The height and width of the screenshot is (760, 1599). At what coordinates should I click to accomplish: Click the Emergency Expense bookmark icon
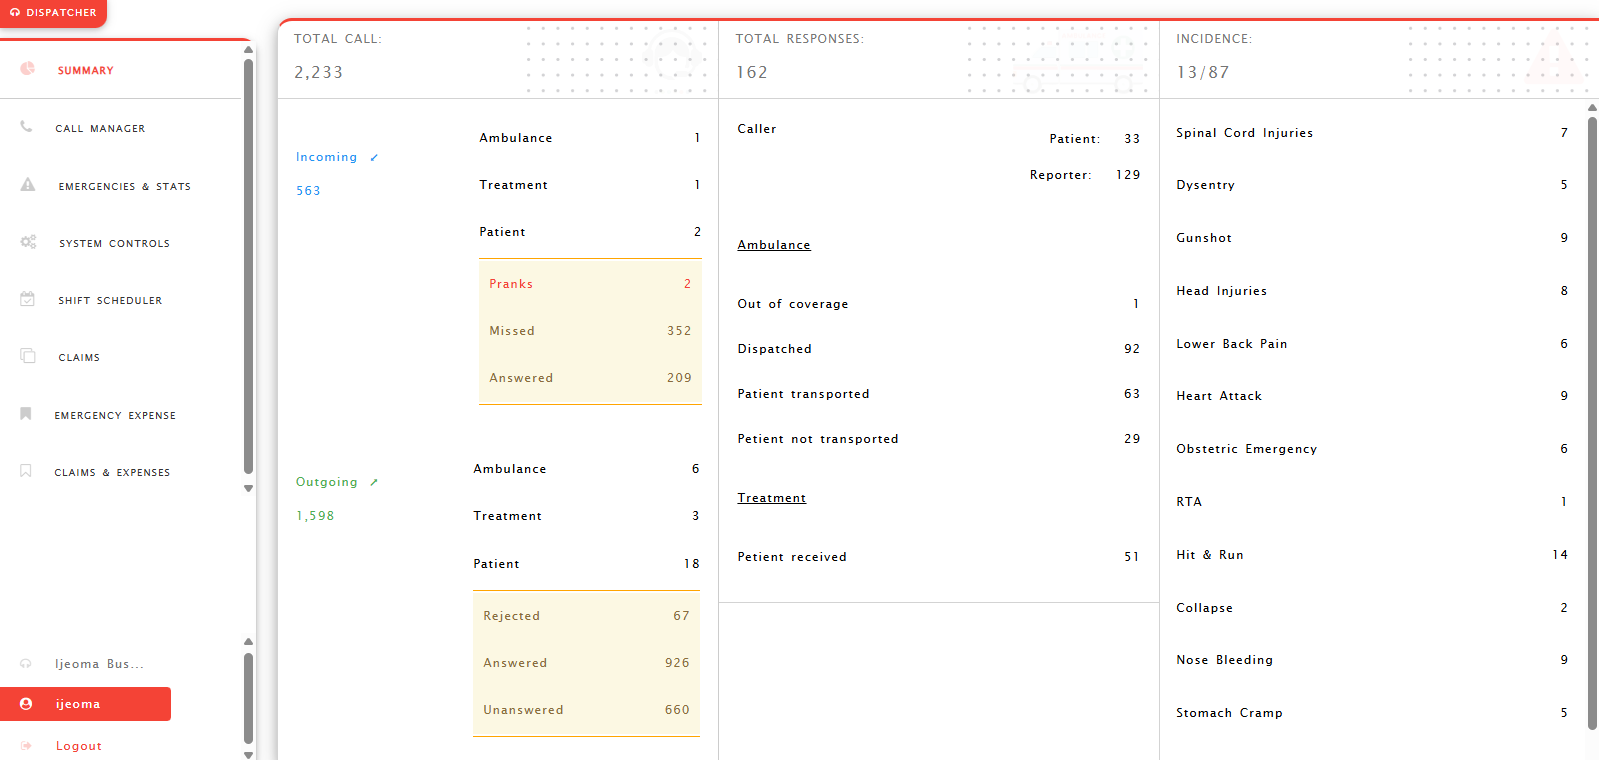26,414
